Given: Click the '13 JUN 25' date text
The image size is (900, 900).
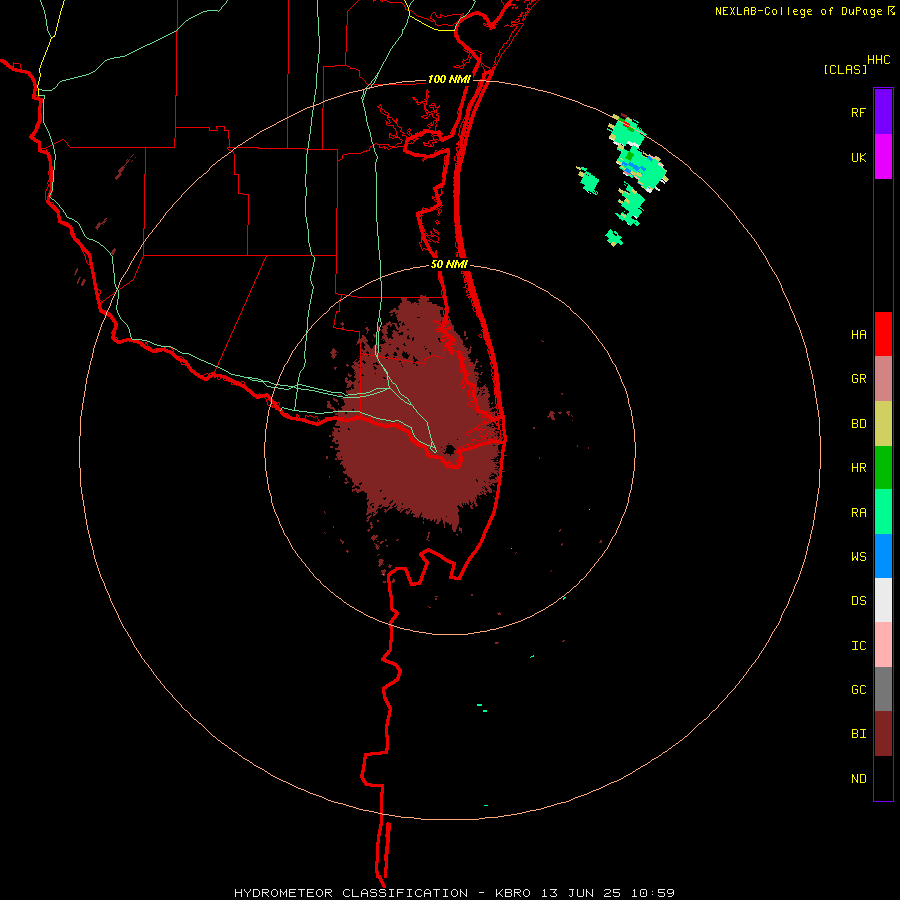Looking at the screenshot, I should 581,893.
